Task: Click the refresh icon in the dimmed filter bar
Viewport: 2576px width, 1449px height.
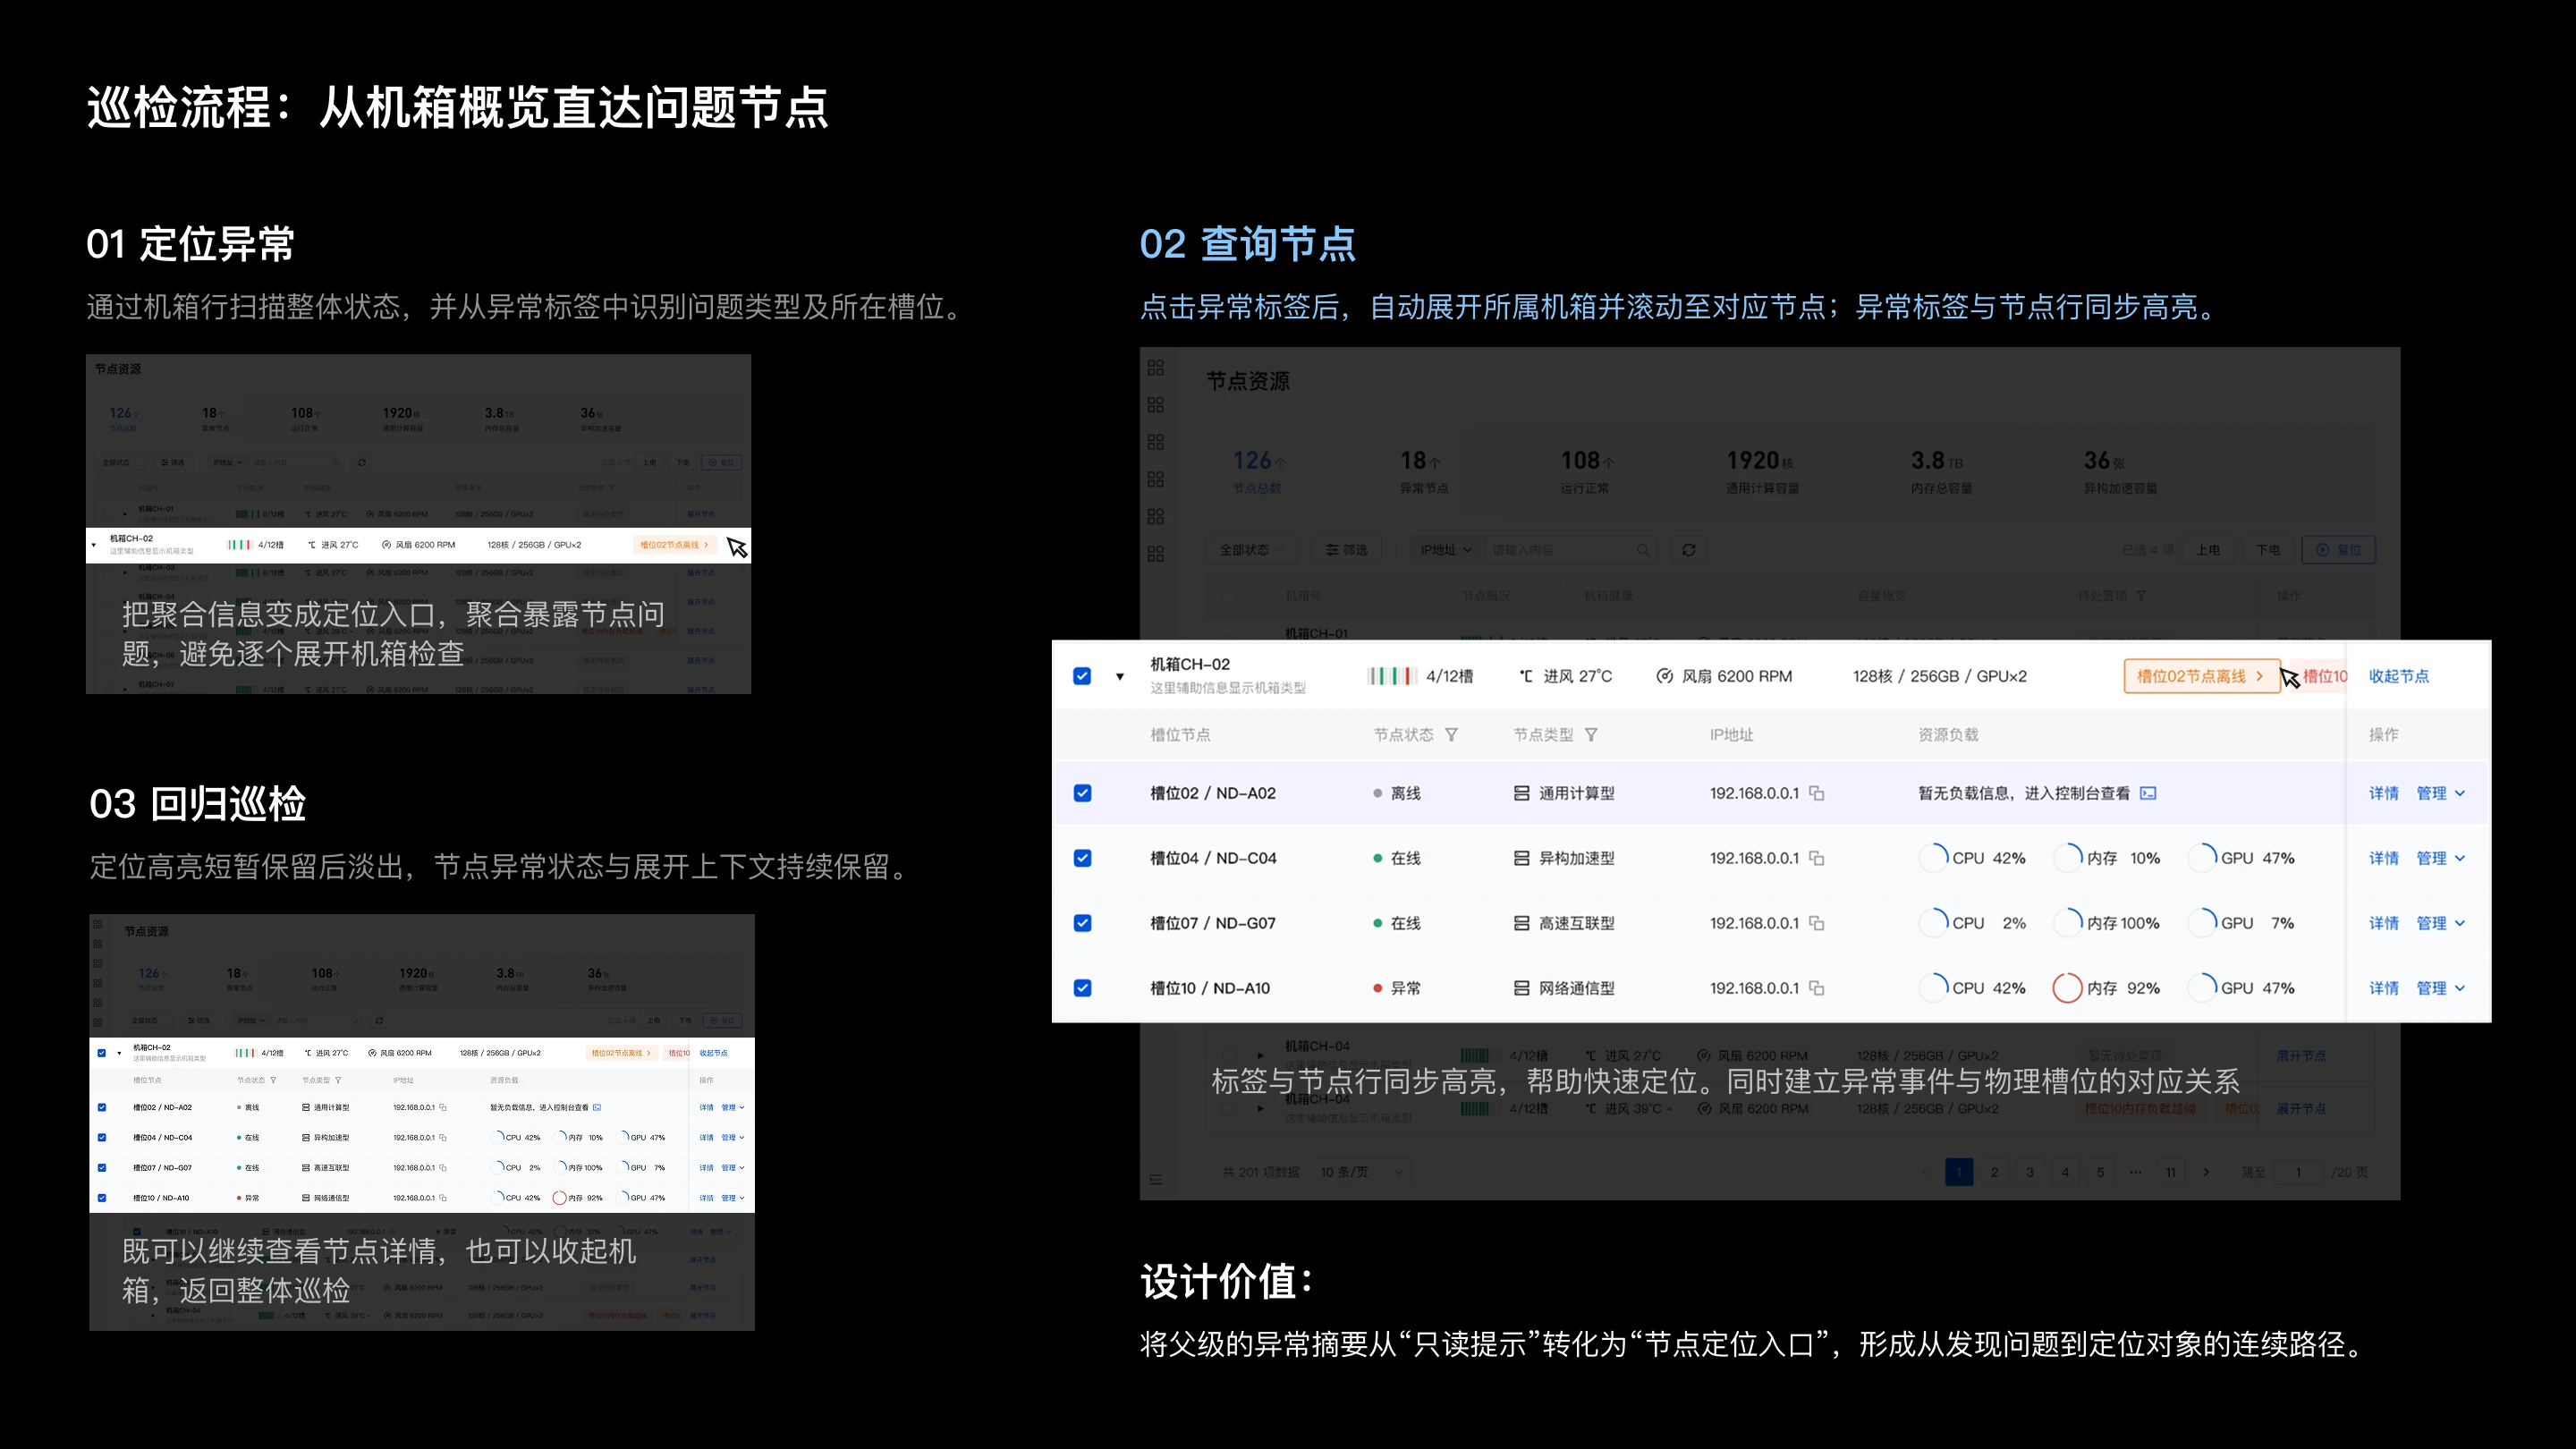Action: click(x=1689, y=550)
